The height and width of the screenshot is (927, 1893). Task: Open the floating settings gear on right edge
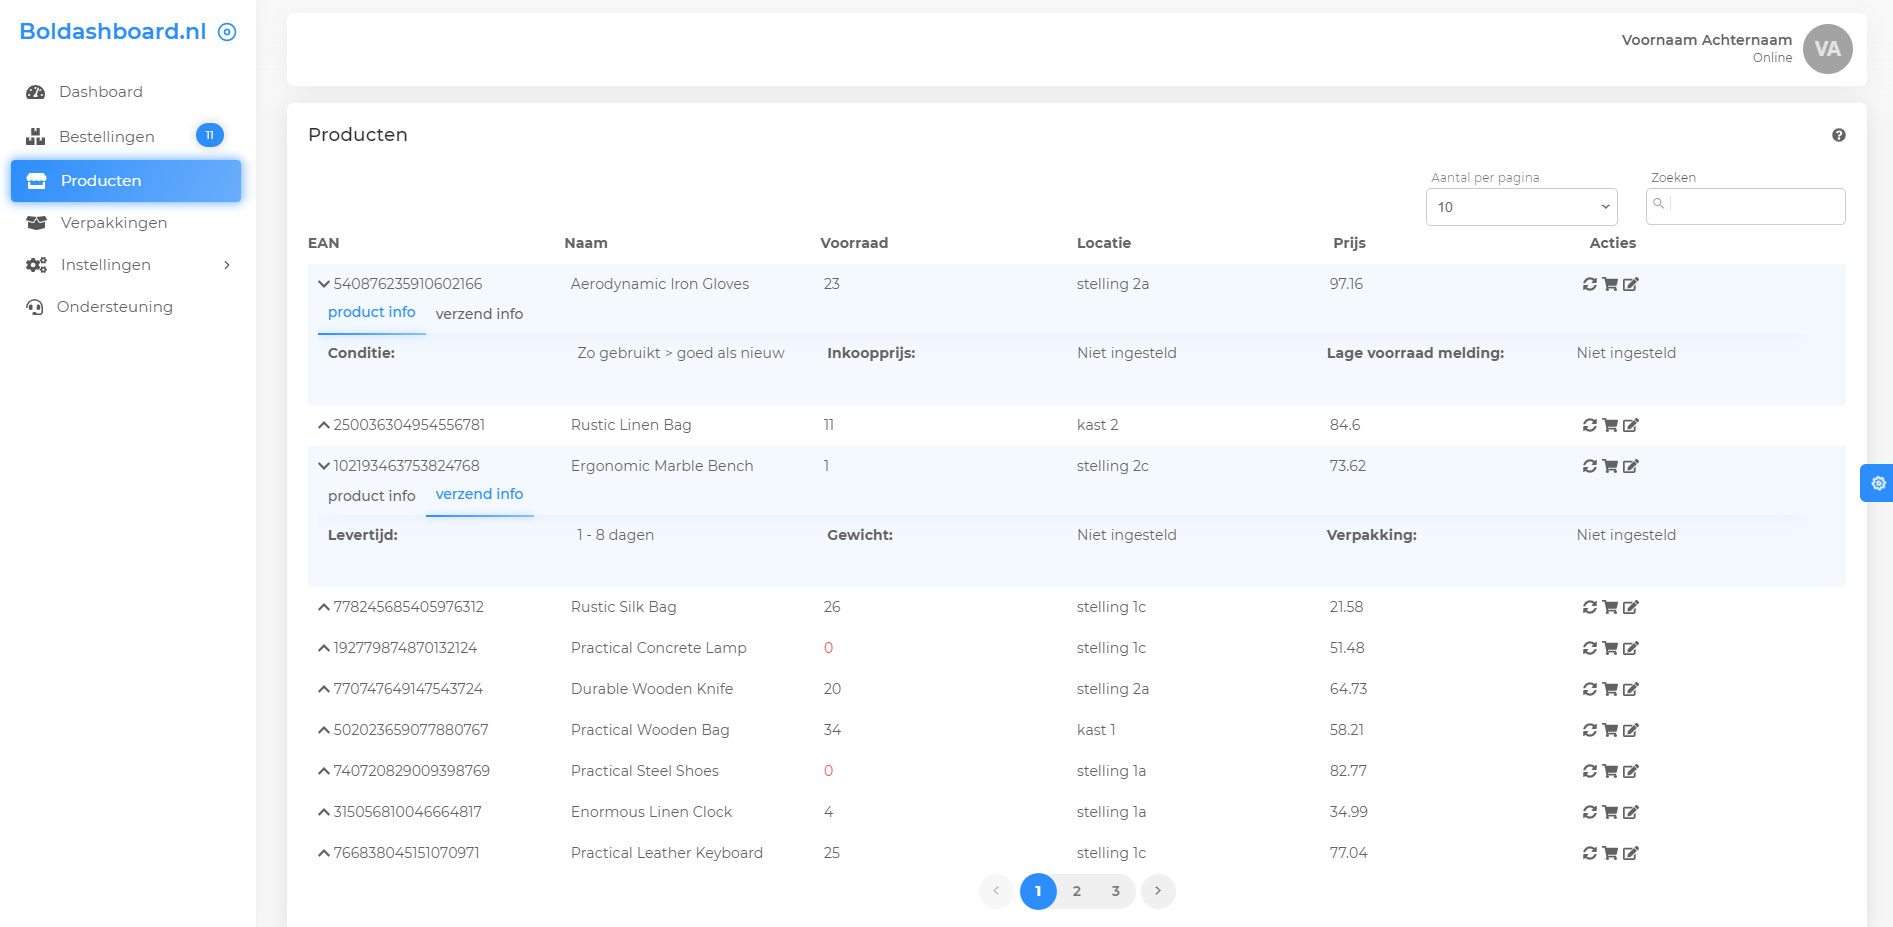click(1878, 483)
